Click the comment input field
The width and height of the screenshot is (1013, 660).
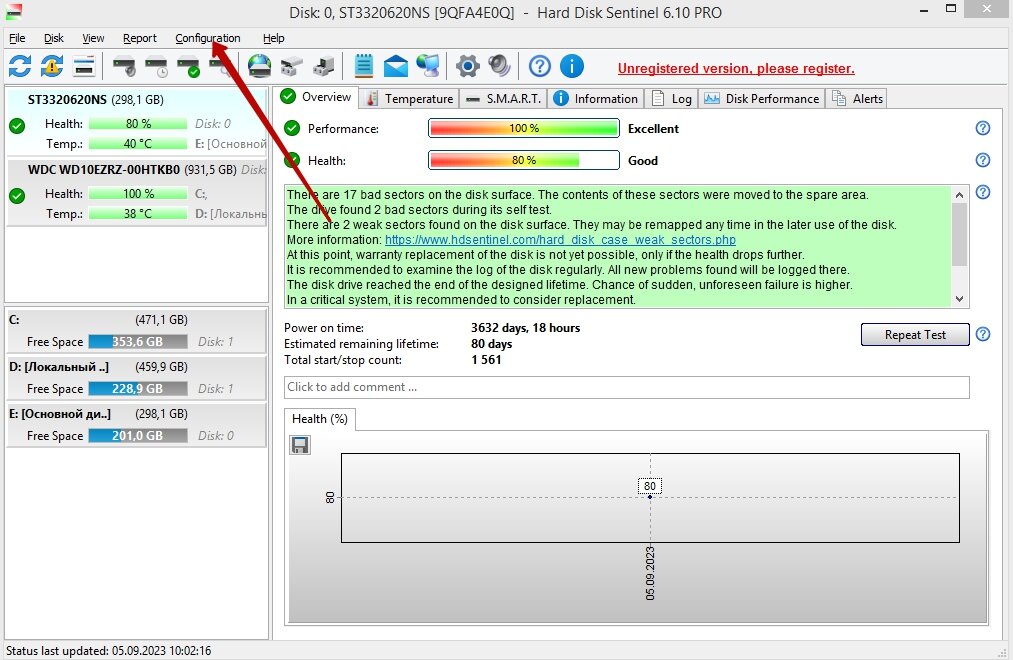click(x=627, y=387)
